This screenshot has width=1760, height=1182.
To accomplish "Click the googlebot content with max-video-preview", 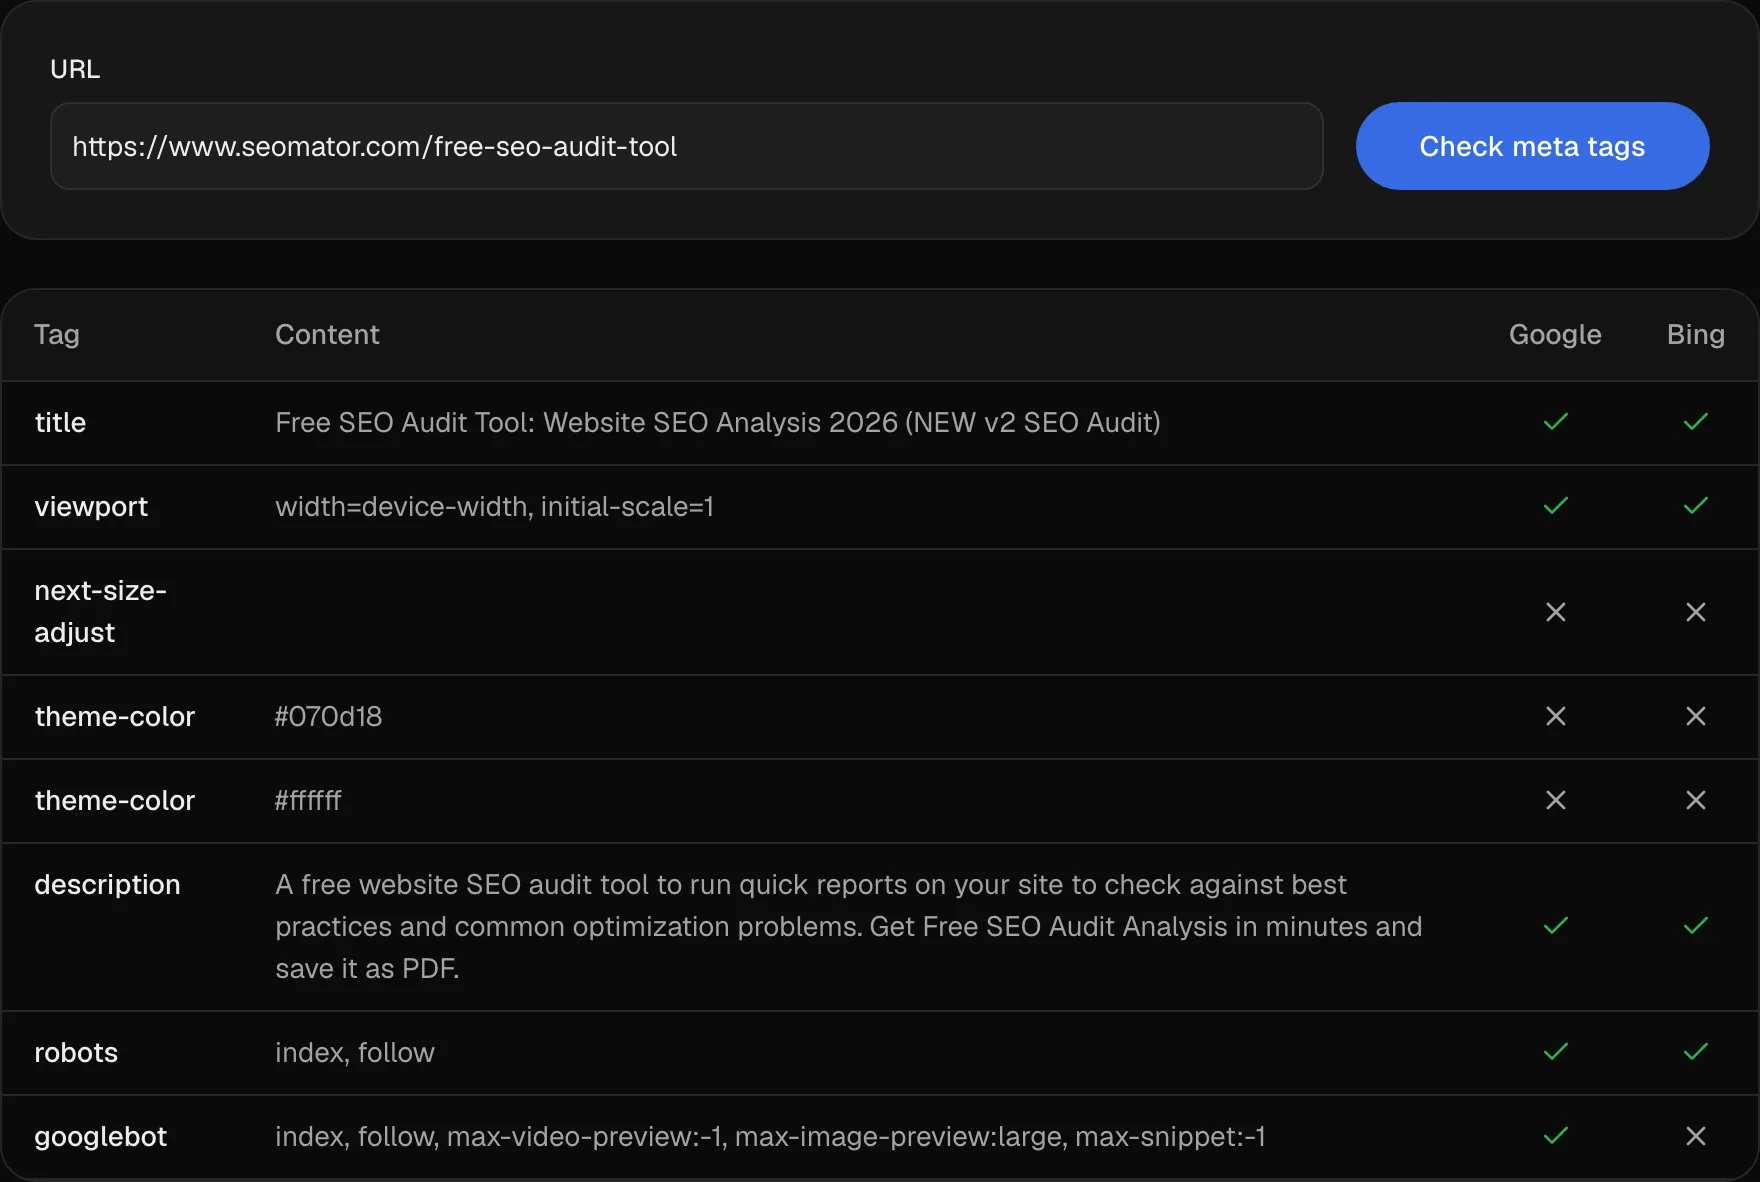I will [770, 1137].
